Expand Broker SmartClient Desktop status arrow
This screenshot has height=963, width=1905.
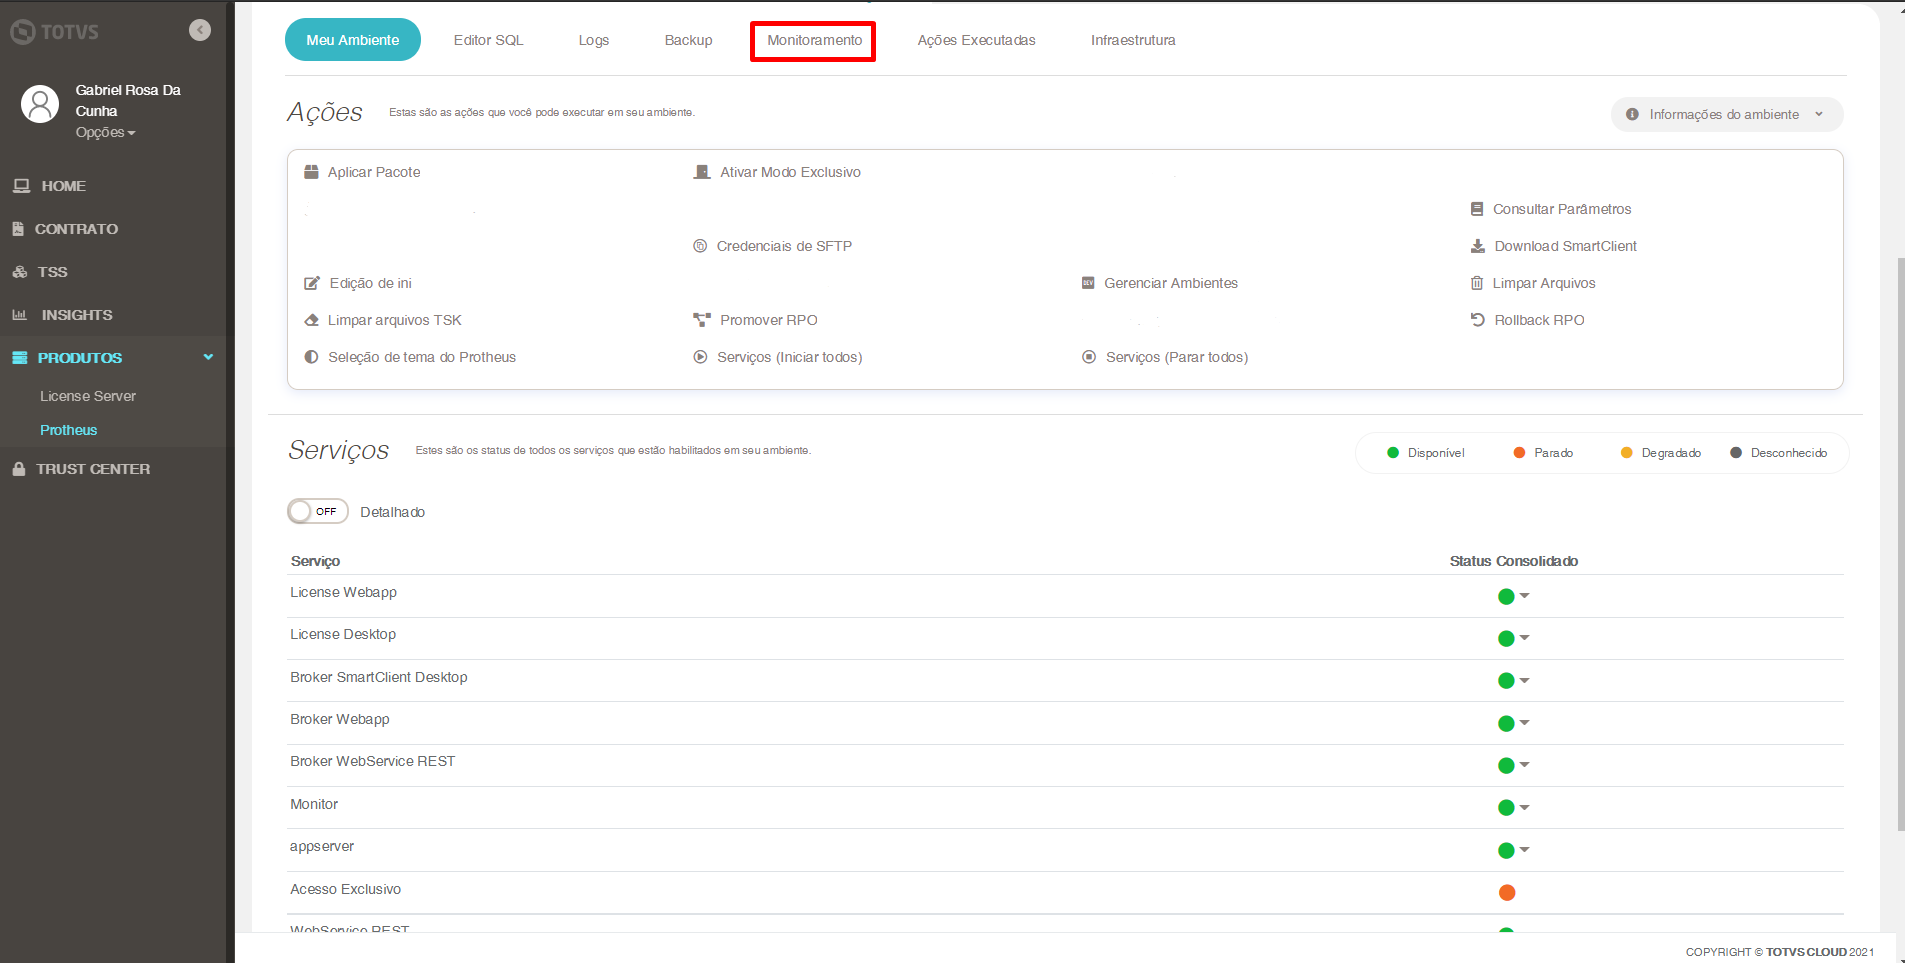point(1524,681)
